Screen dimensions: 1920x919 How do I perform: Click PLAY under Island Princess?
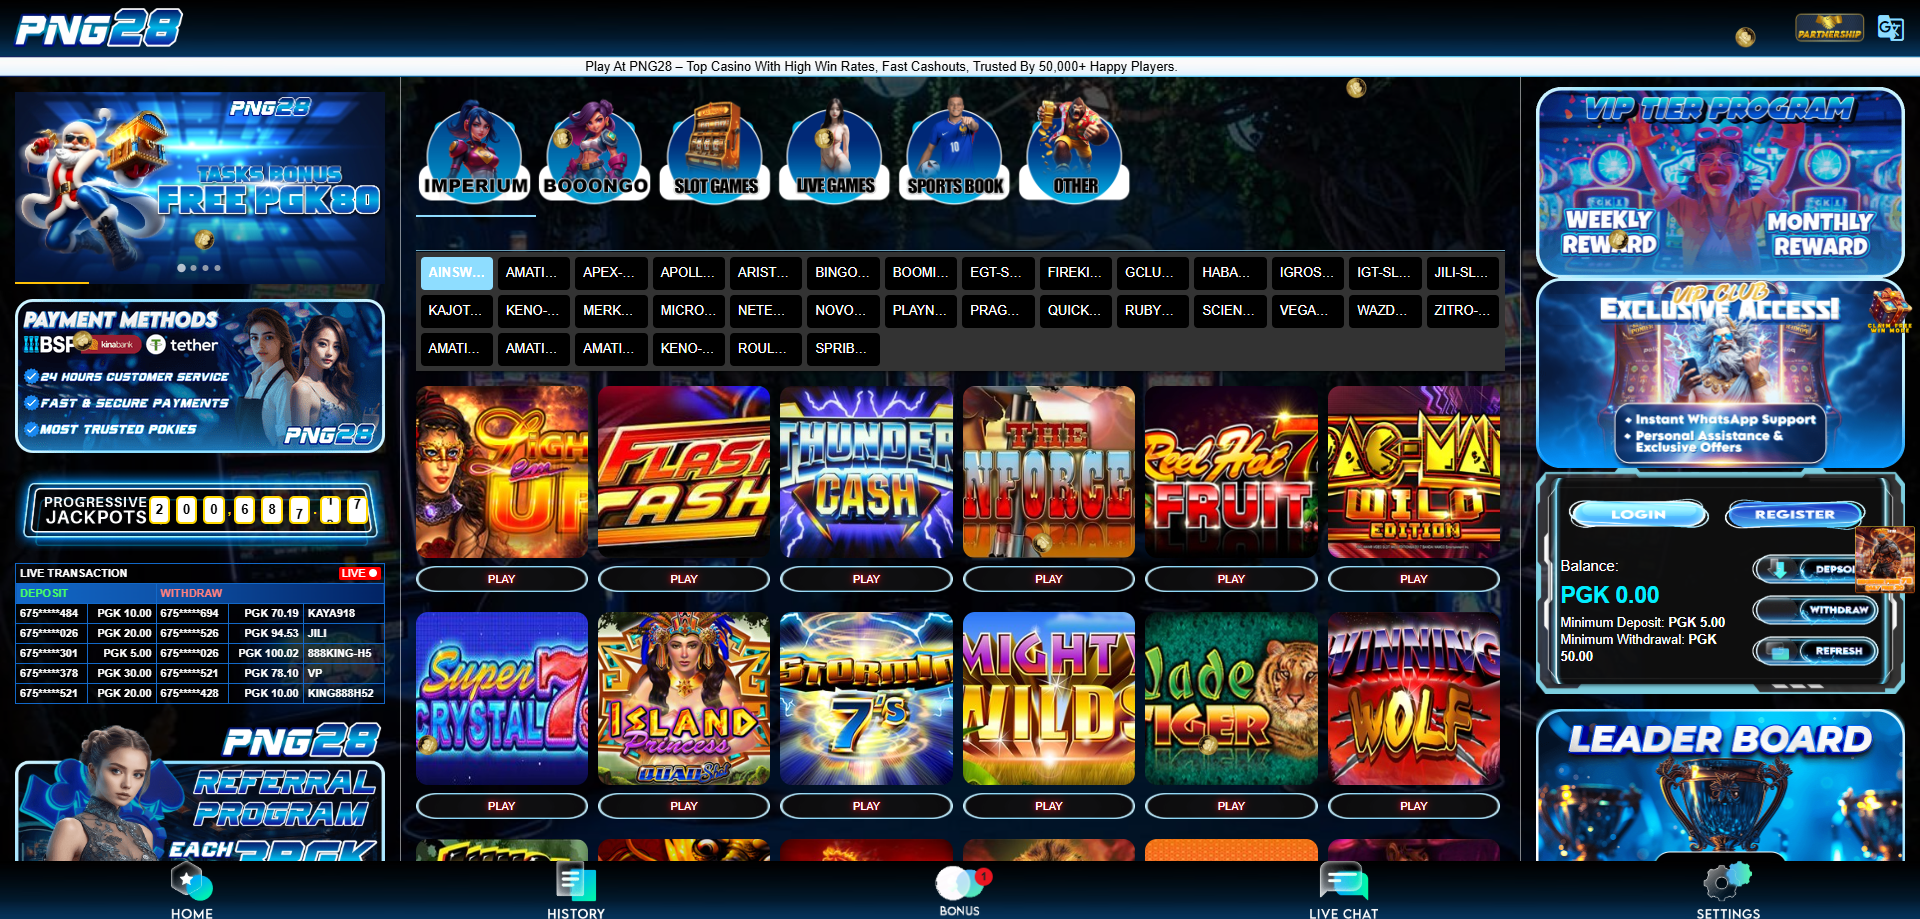[684, 806]
